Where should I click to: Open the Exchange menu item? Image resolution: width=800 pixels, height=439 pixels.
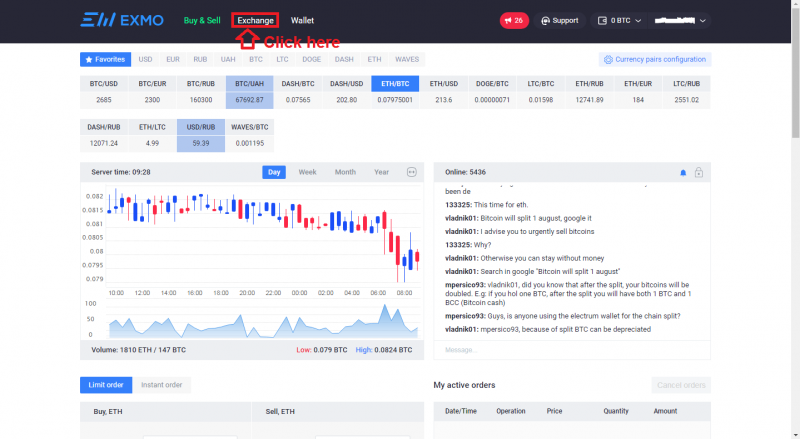[255, 20]
